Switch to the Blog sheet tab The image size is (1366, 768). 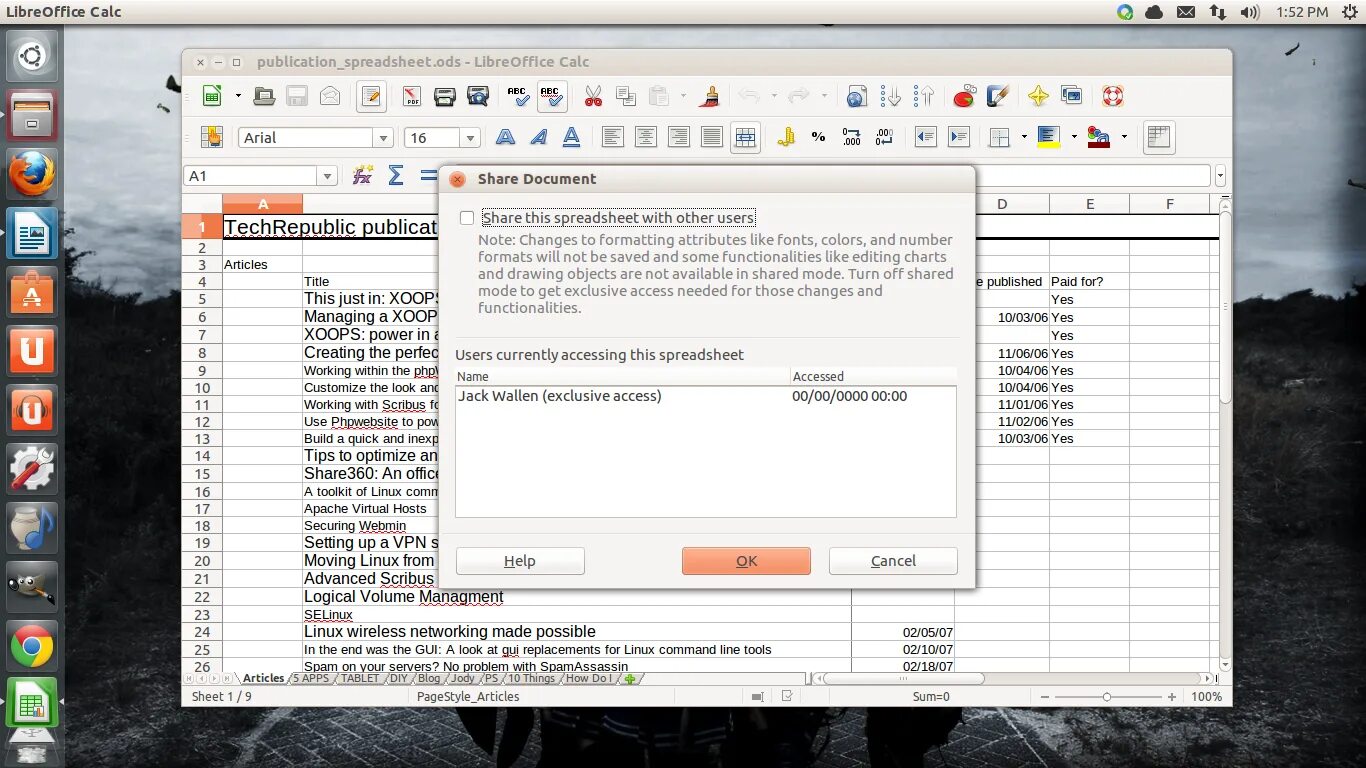coord(429,678)
